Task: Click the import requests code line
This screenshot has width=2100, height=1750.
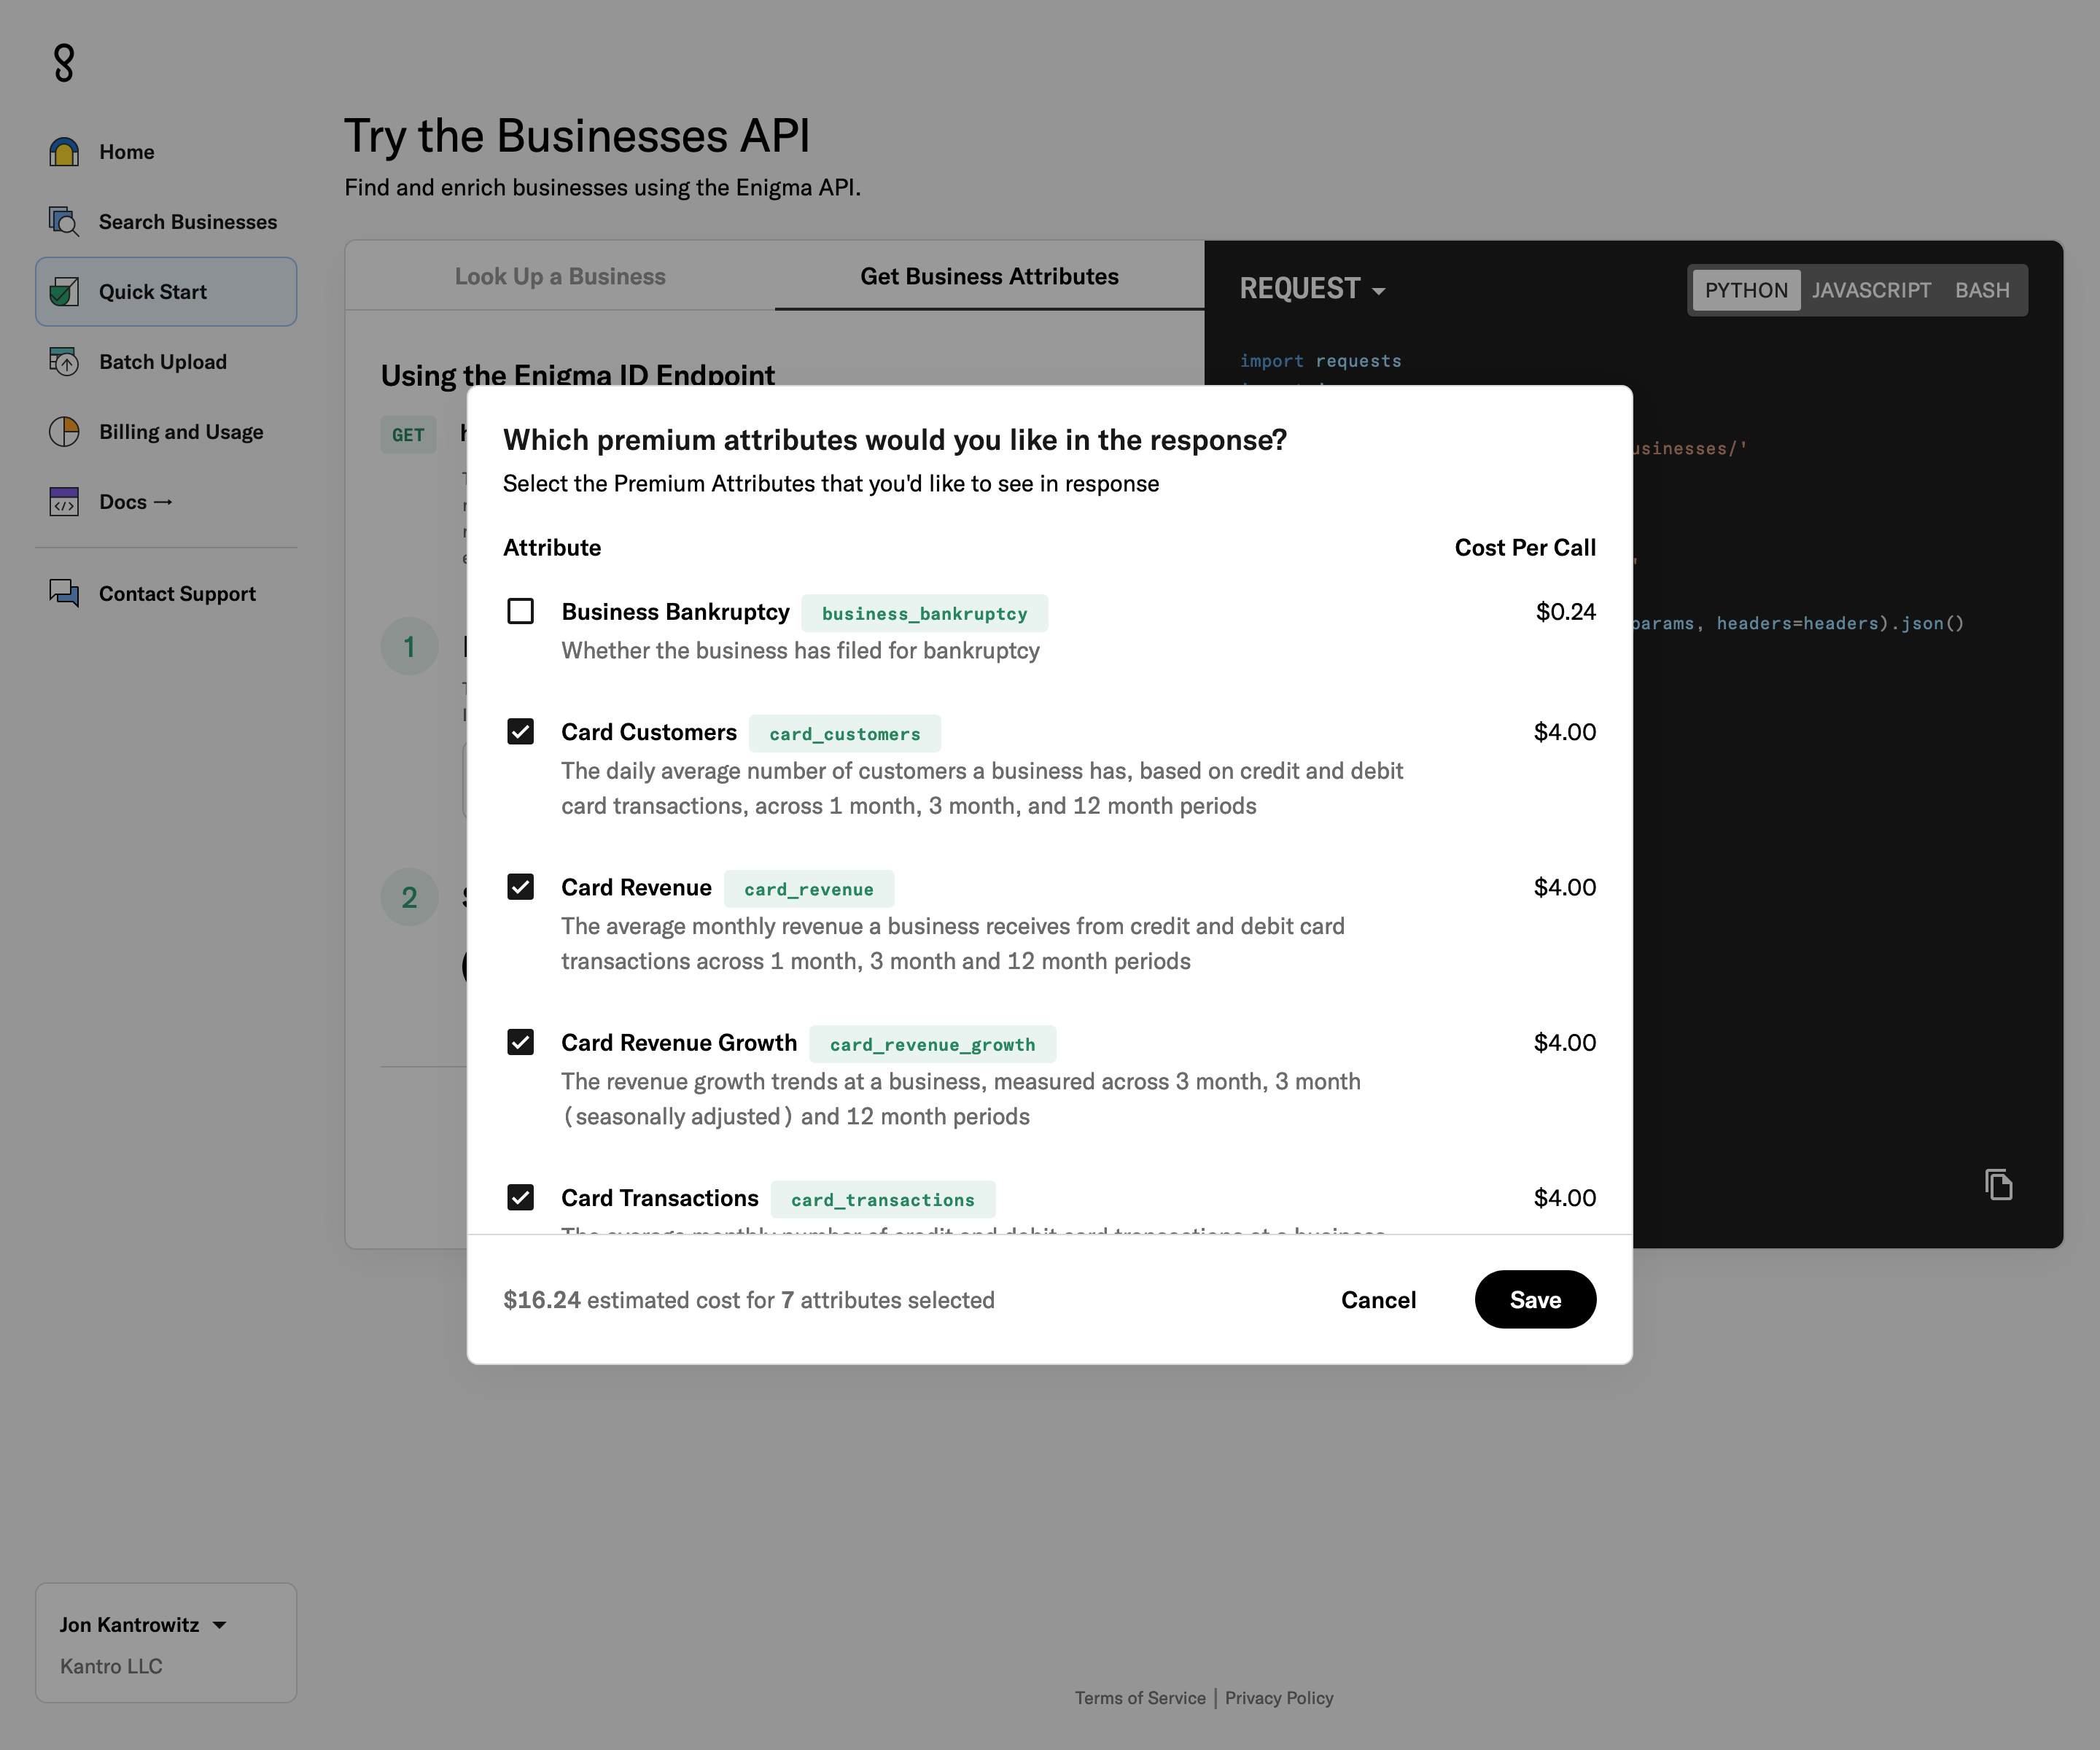Action: pos(1320,360)
